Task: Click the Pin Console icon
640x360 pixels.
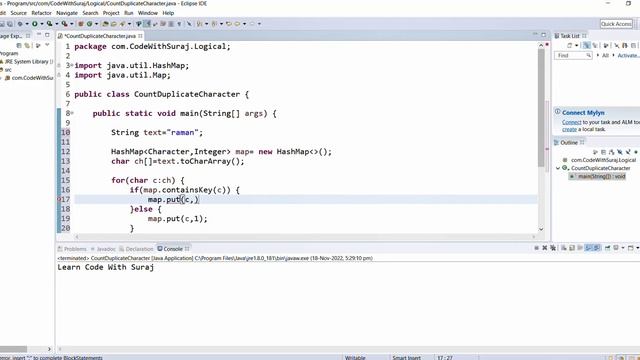Action: tap(607, 248)
